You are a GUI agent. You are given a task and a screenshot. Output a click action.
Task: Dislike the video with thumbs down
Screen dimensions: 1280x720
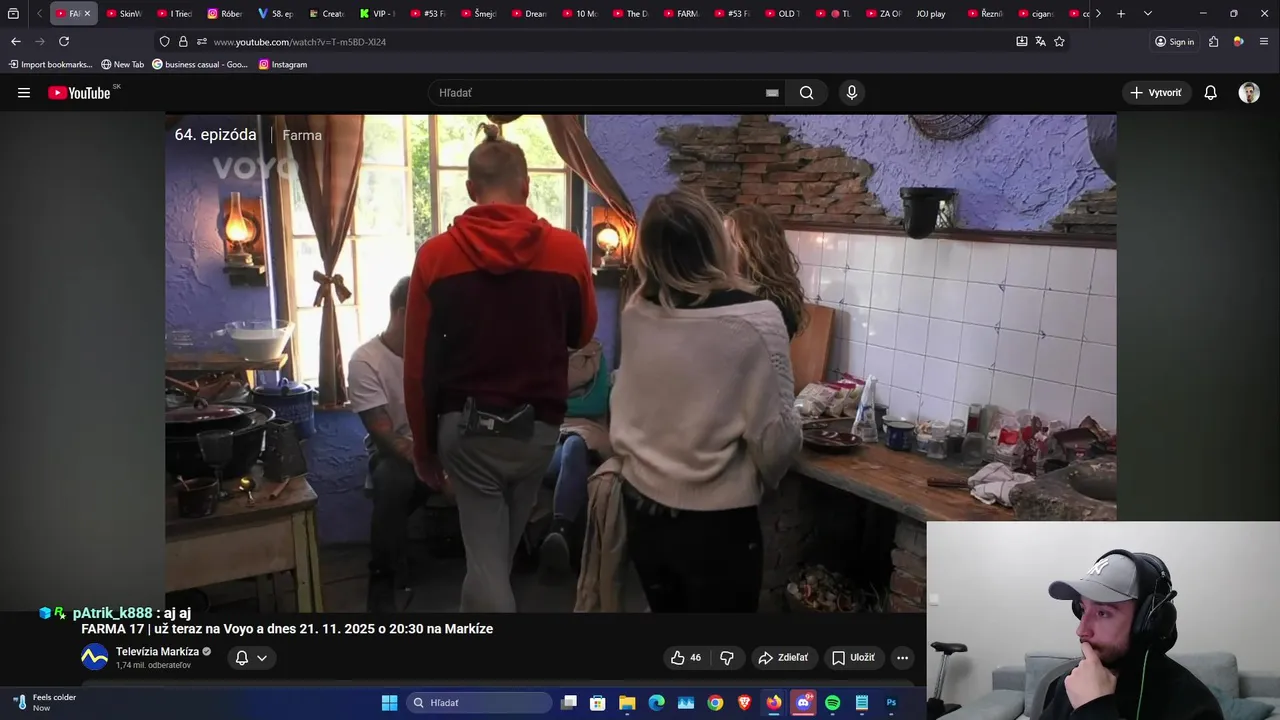coord(727,657)
